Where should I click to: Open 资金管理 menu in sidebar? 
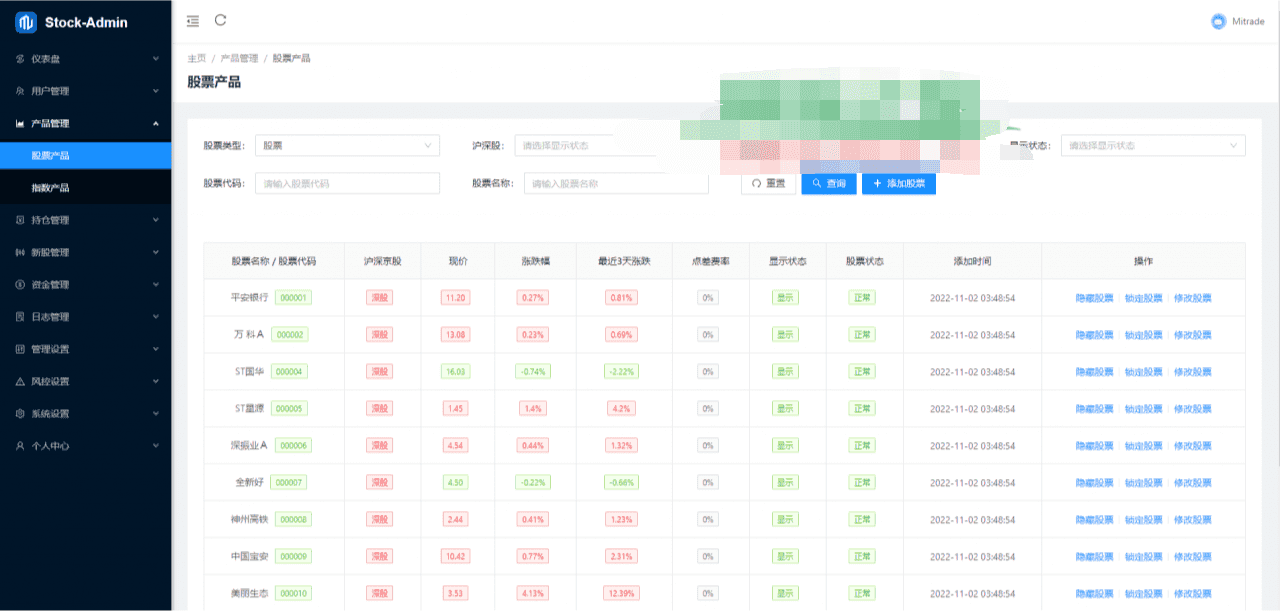[86, 285]
